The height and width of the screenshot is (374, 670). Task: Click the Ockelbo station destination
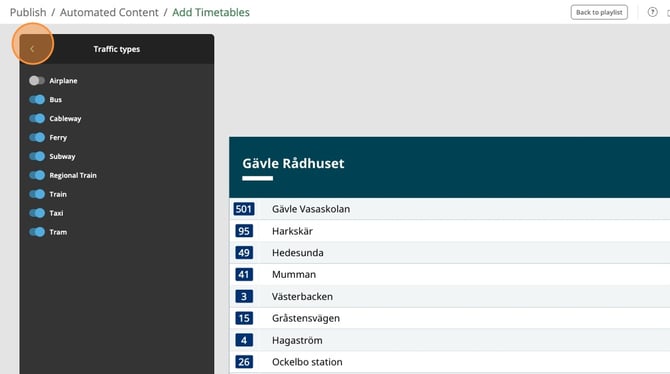click(x=307, y=362)
